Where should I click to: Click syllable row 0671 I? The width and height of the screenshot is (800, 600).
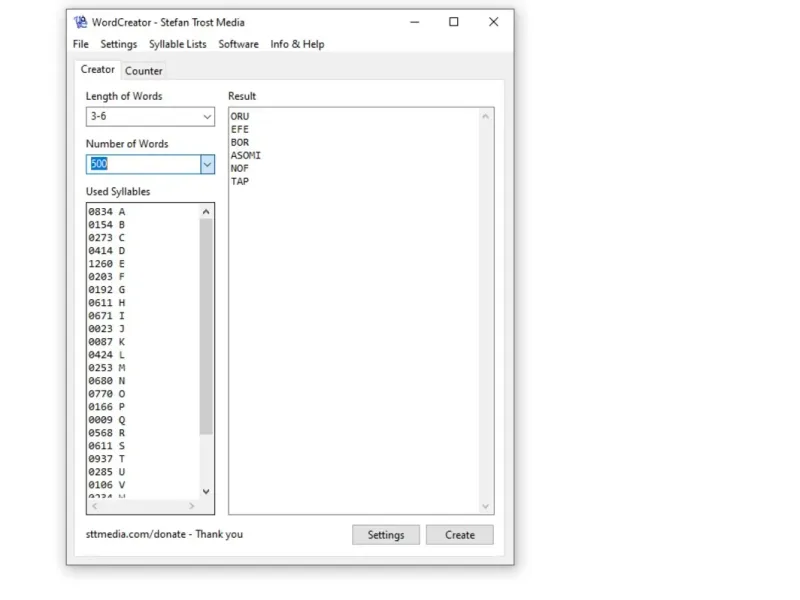click(x=107, y=316)
